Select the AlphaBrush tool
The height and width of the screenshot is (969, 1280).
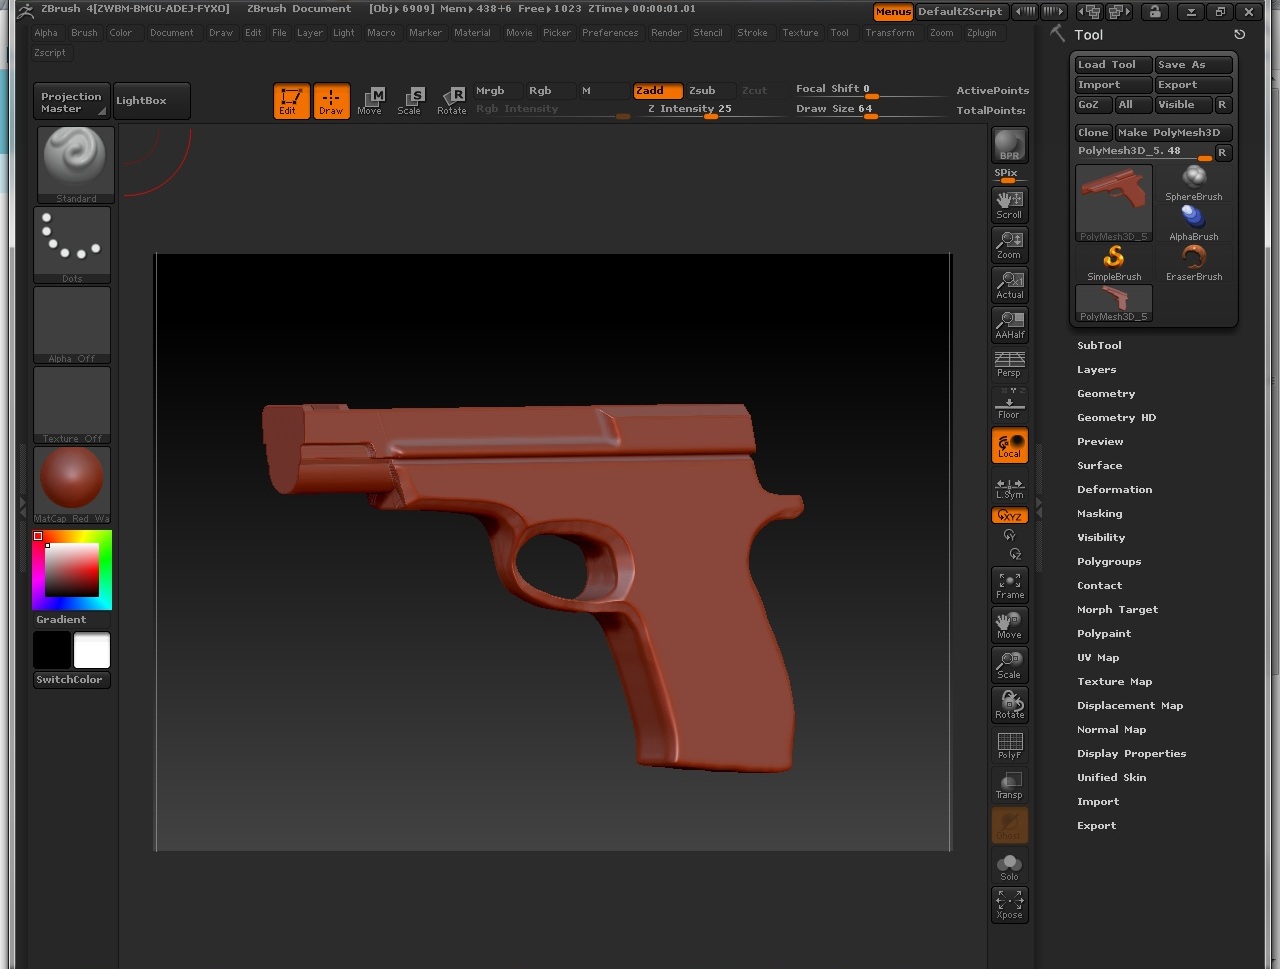coord(1194,224)
